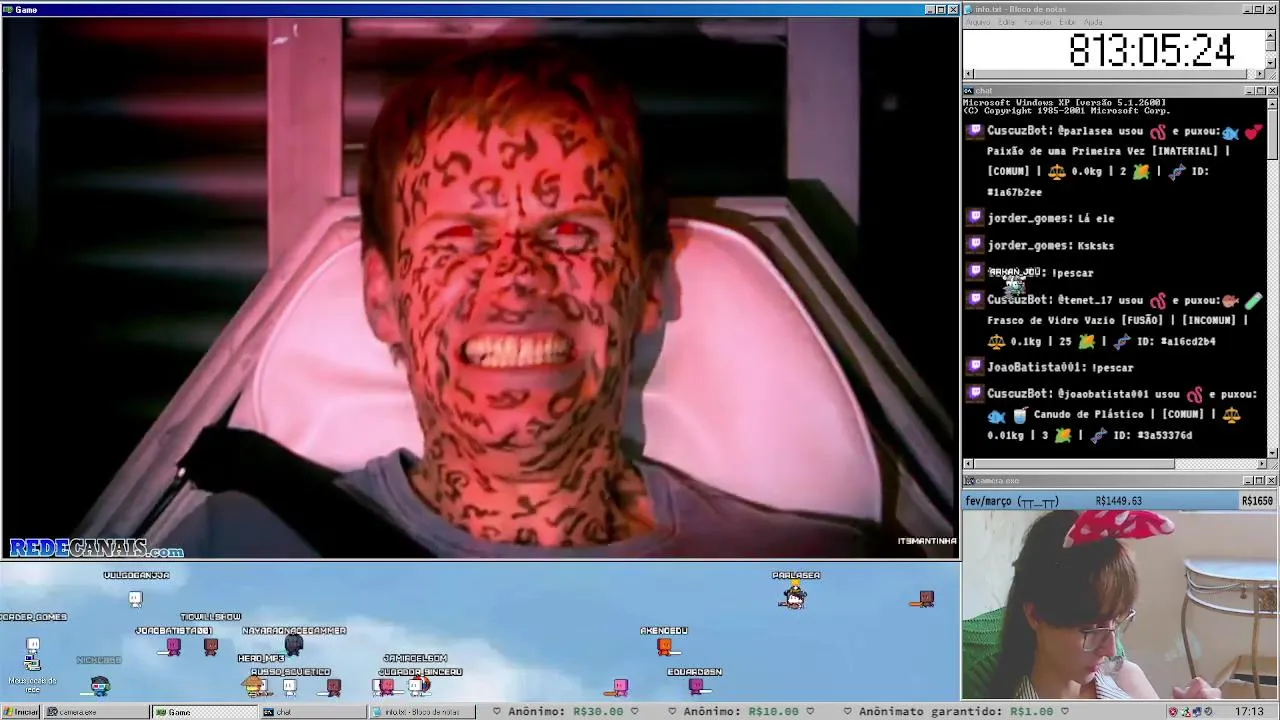
Task: Click the PARLASEA crowned character
Action: coord(794,596)
